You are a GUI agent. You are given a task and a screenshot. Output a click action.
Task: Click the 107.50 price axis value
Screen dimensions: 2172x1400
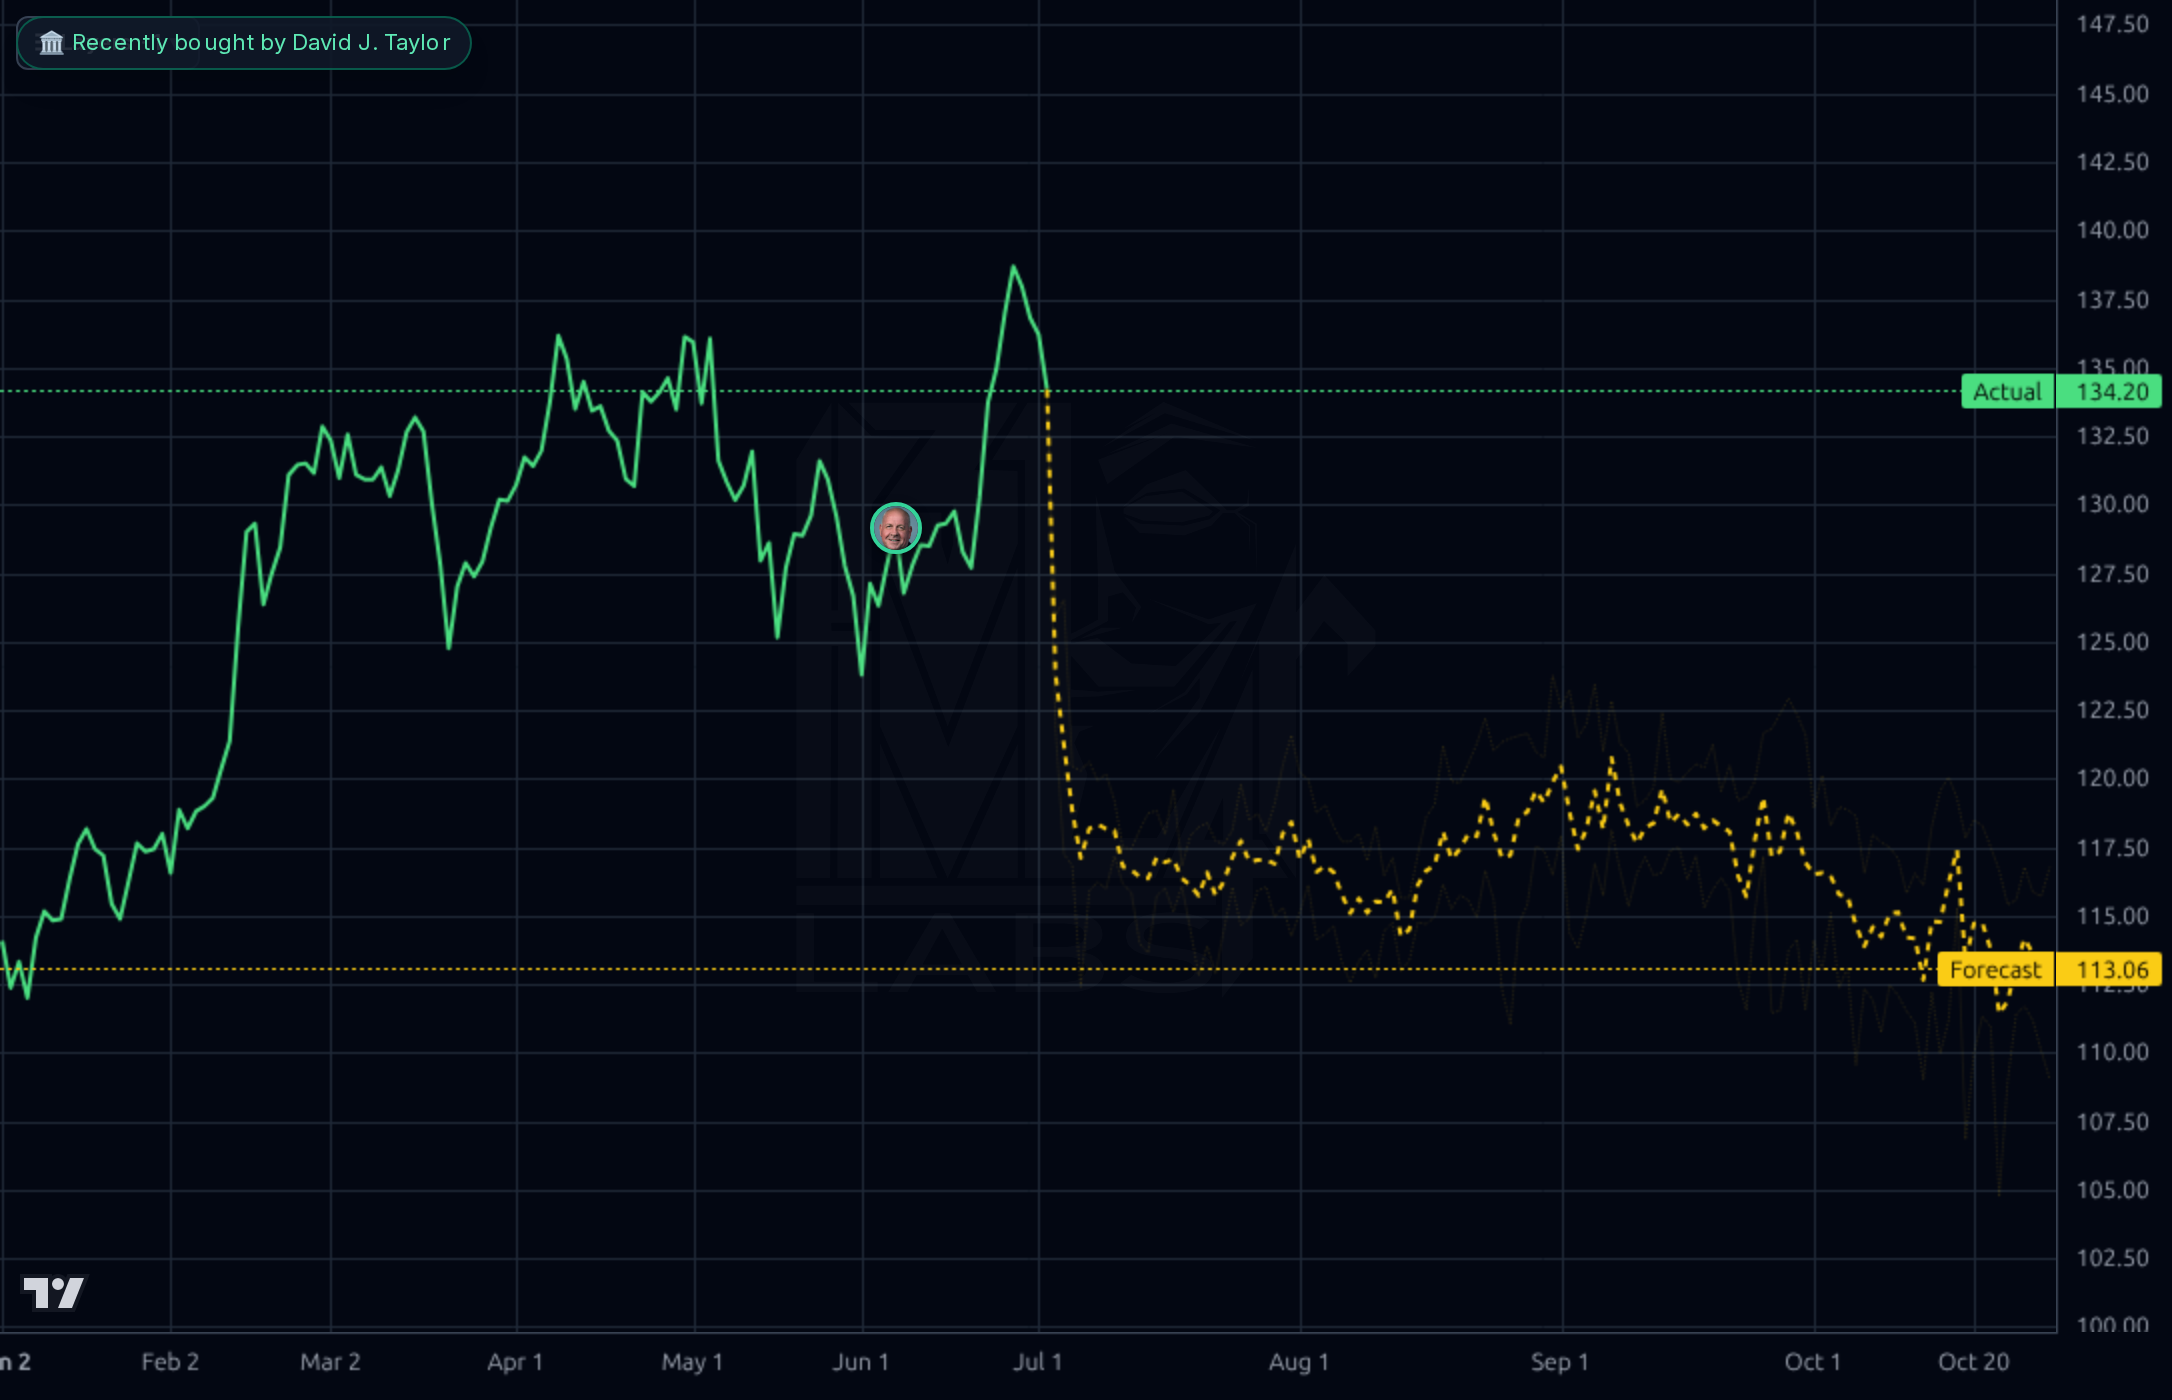tap(2112, 1122)
